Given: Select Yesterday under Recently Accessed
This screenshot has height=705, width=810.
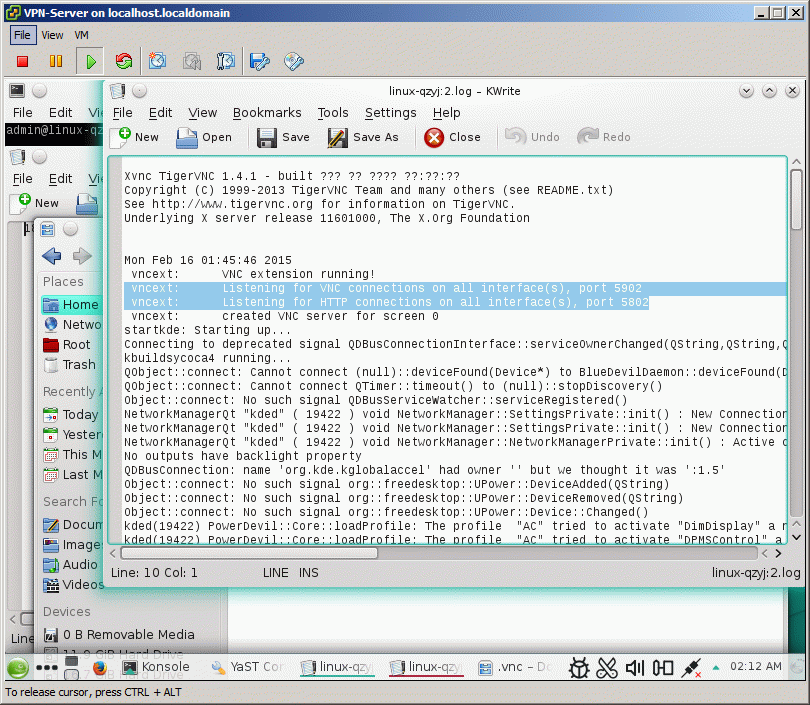Looking at the screenshot, I should pos(72,434).
